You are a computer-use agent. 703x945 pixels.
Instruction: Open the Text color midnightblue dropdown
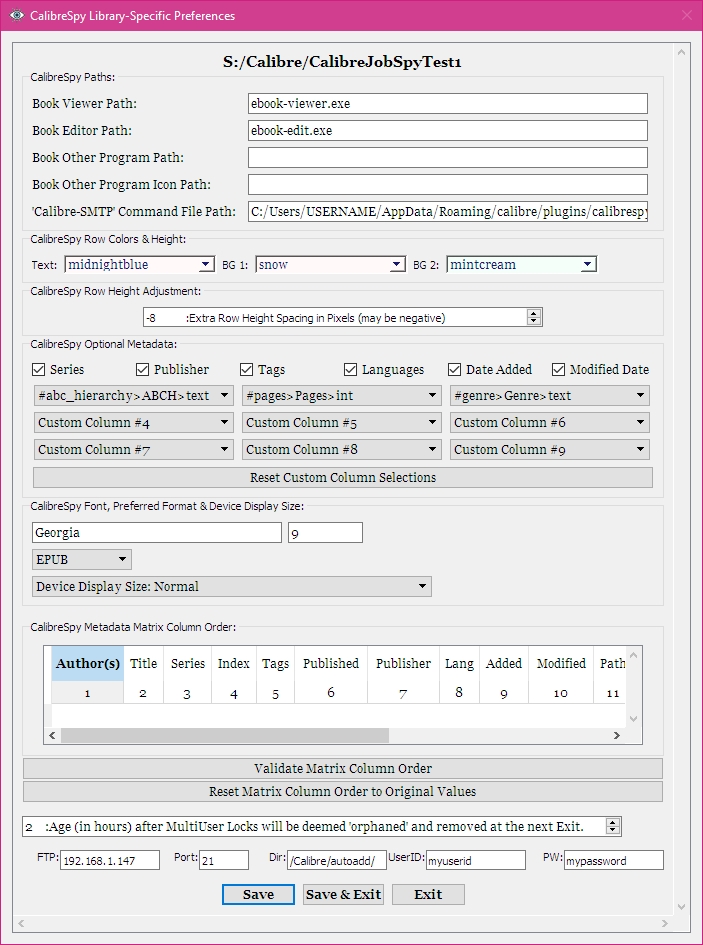pyautogui.click(x=139, y=265)
